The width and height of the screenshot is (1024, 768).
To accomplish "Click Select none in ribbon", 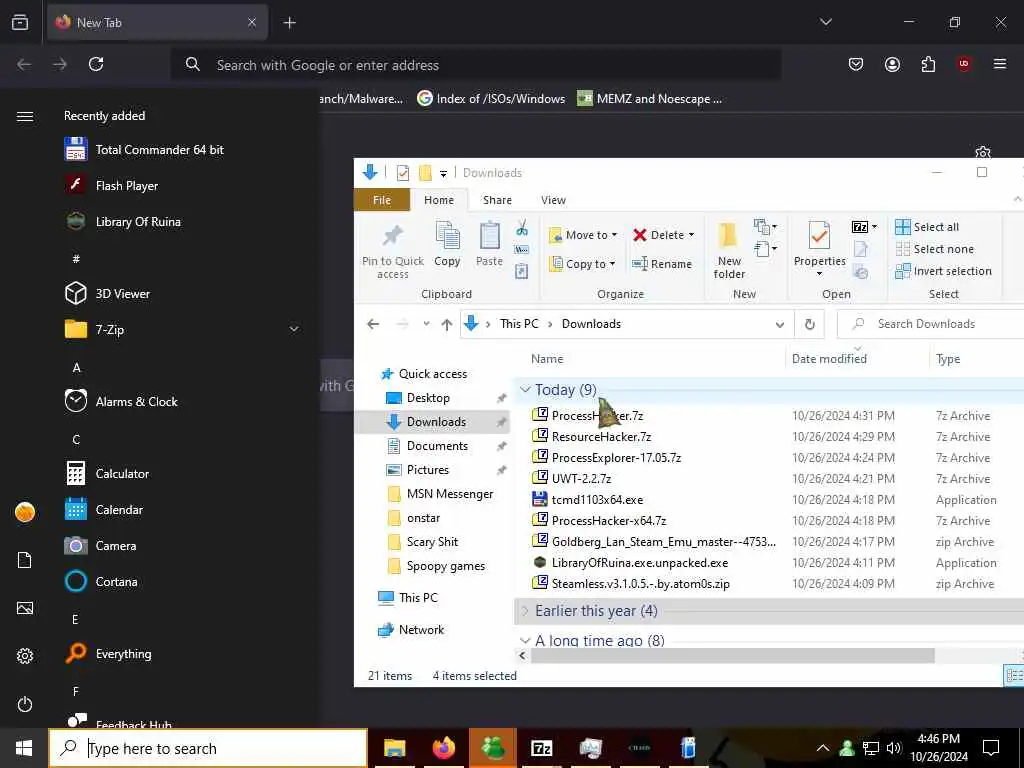I will (935, 249).
